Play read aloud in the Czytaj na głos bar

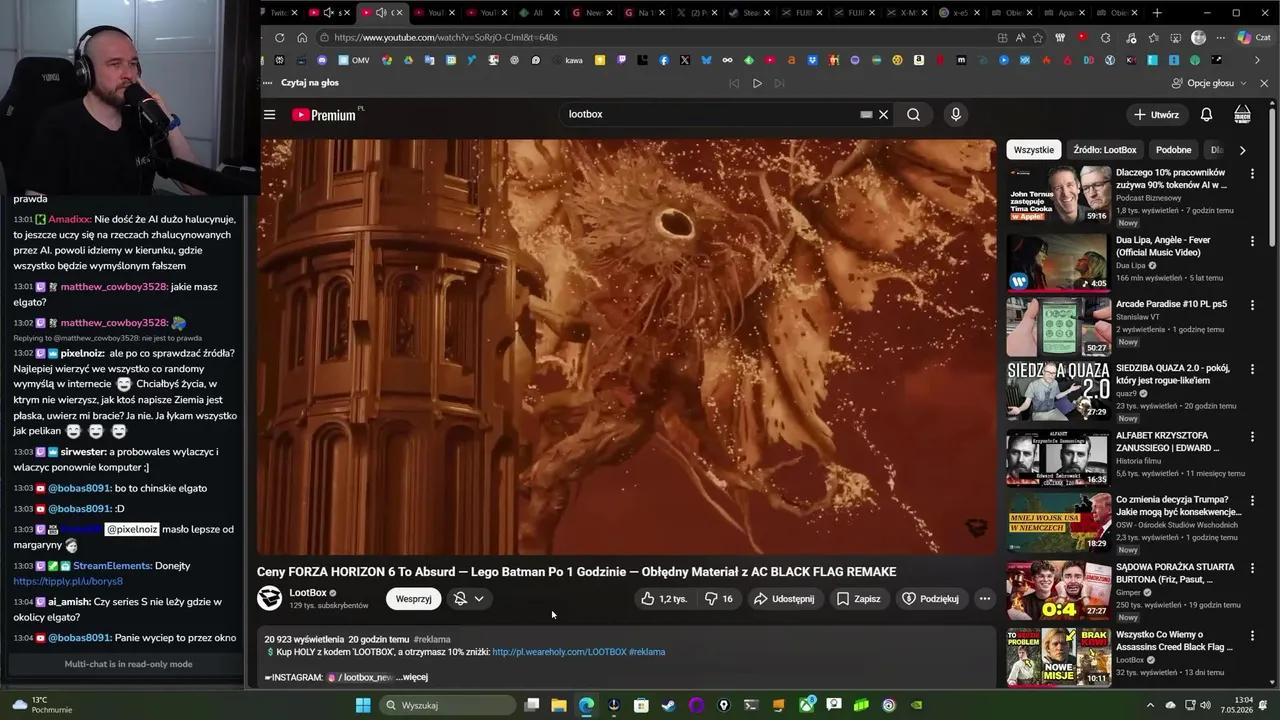[757, 83]
